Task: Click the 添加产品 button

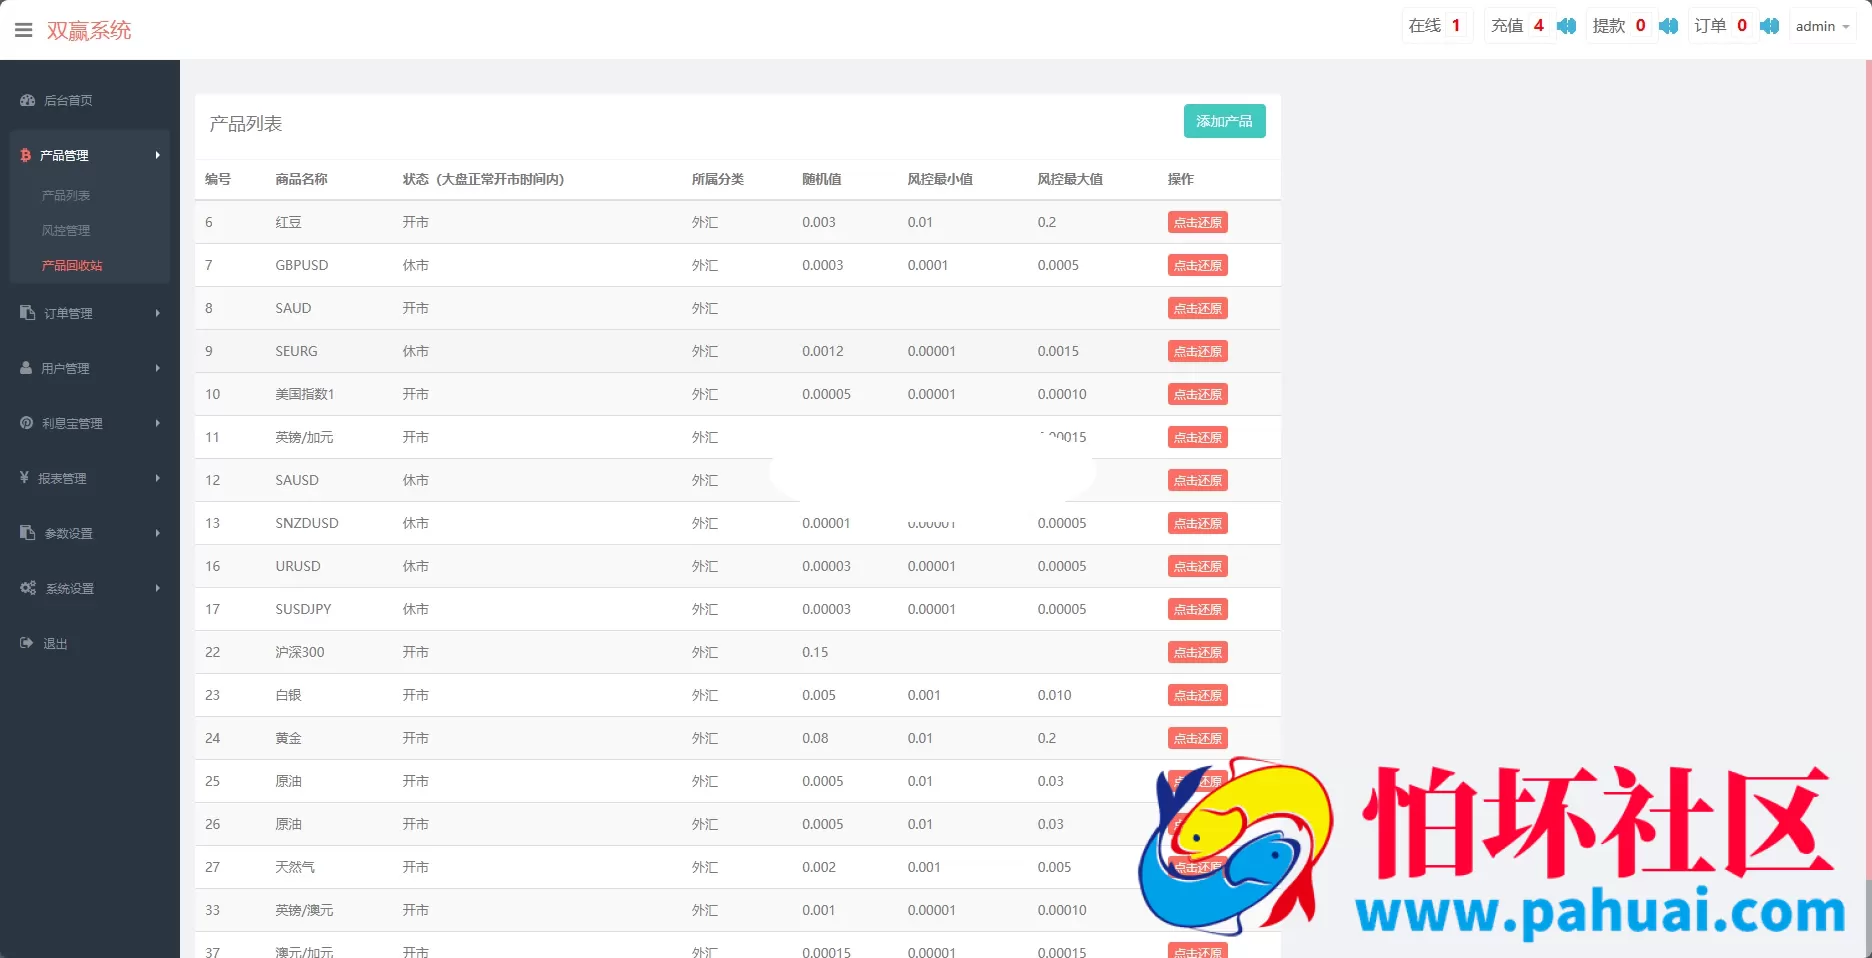Action: coord(1224,121)
